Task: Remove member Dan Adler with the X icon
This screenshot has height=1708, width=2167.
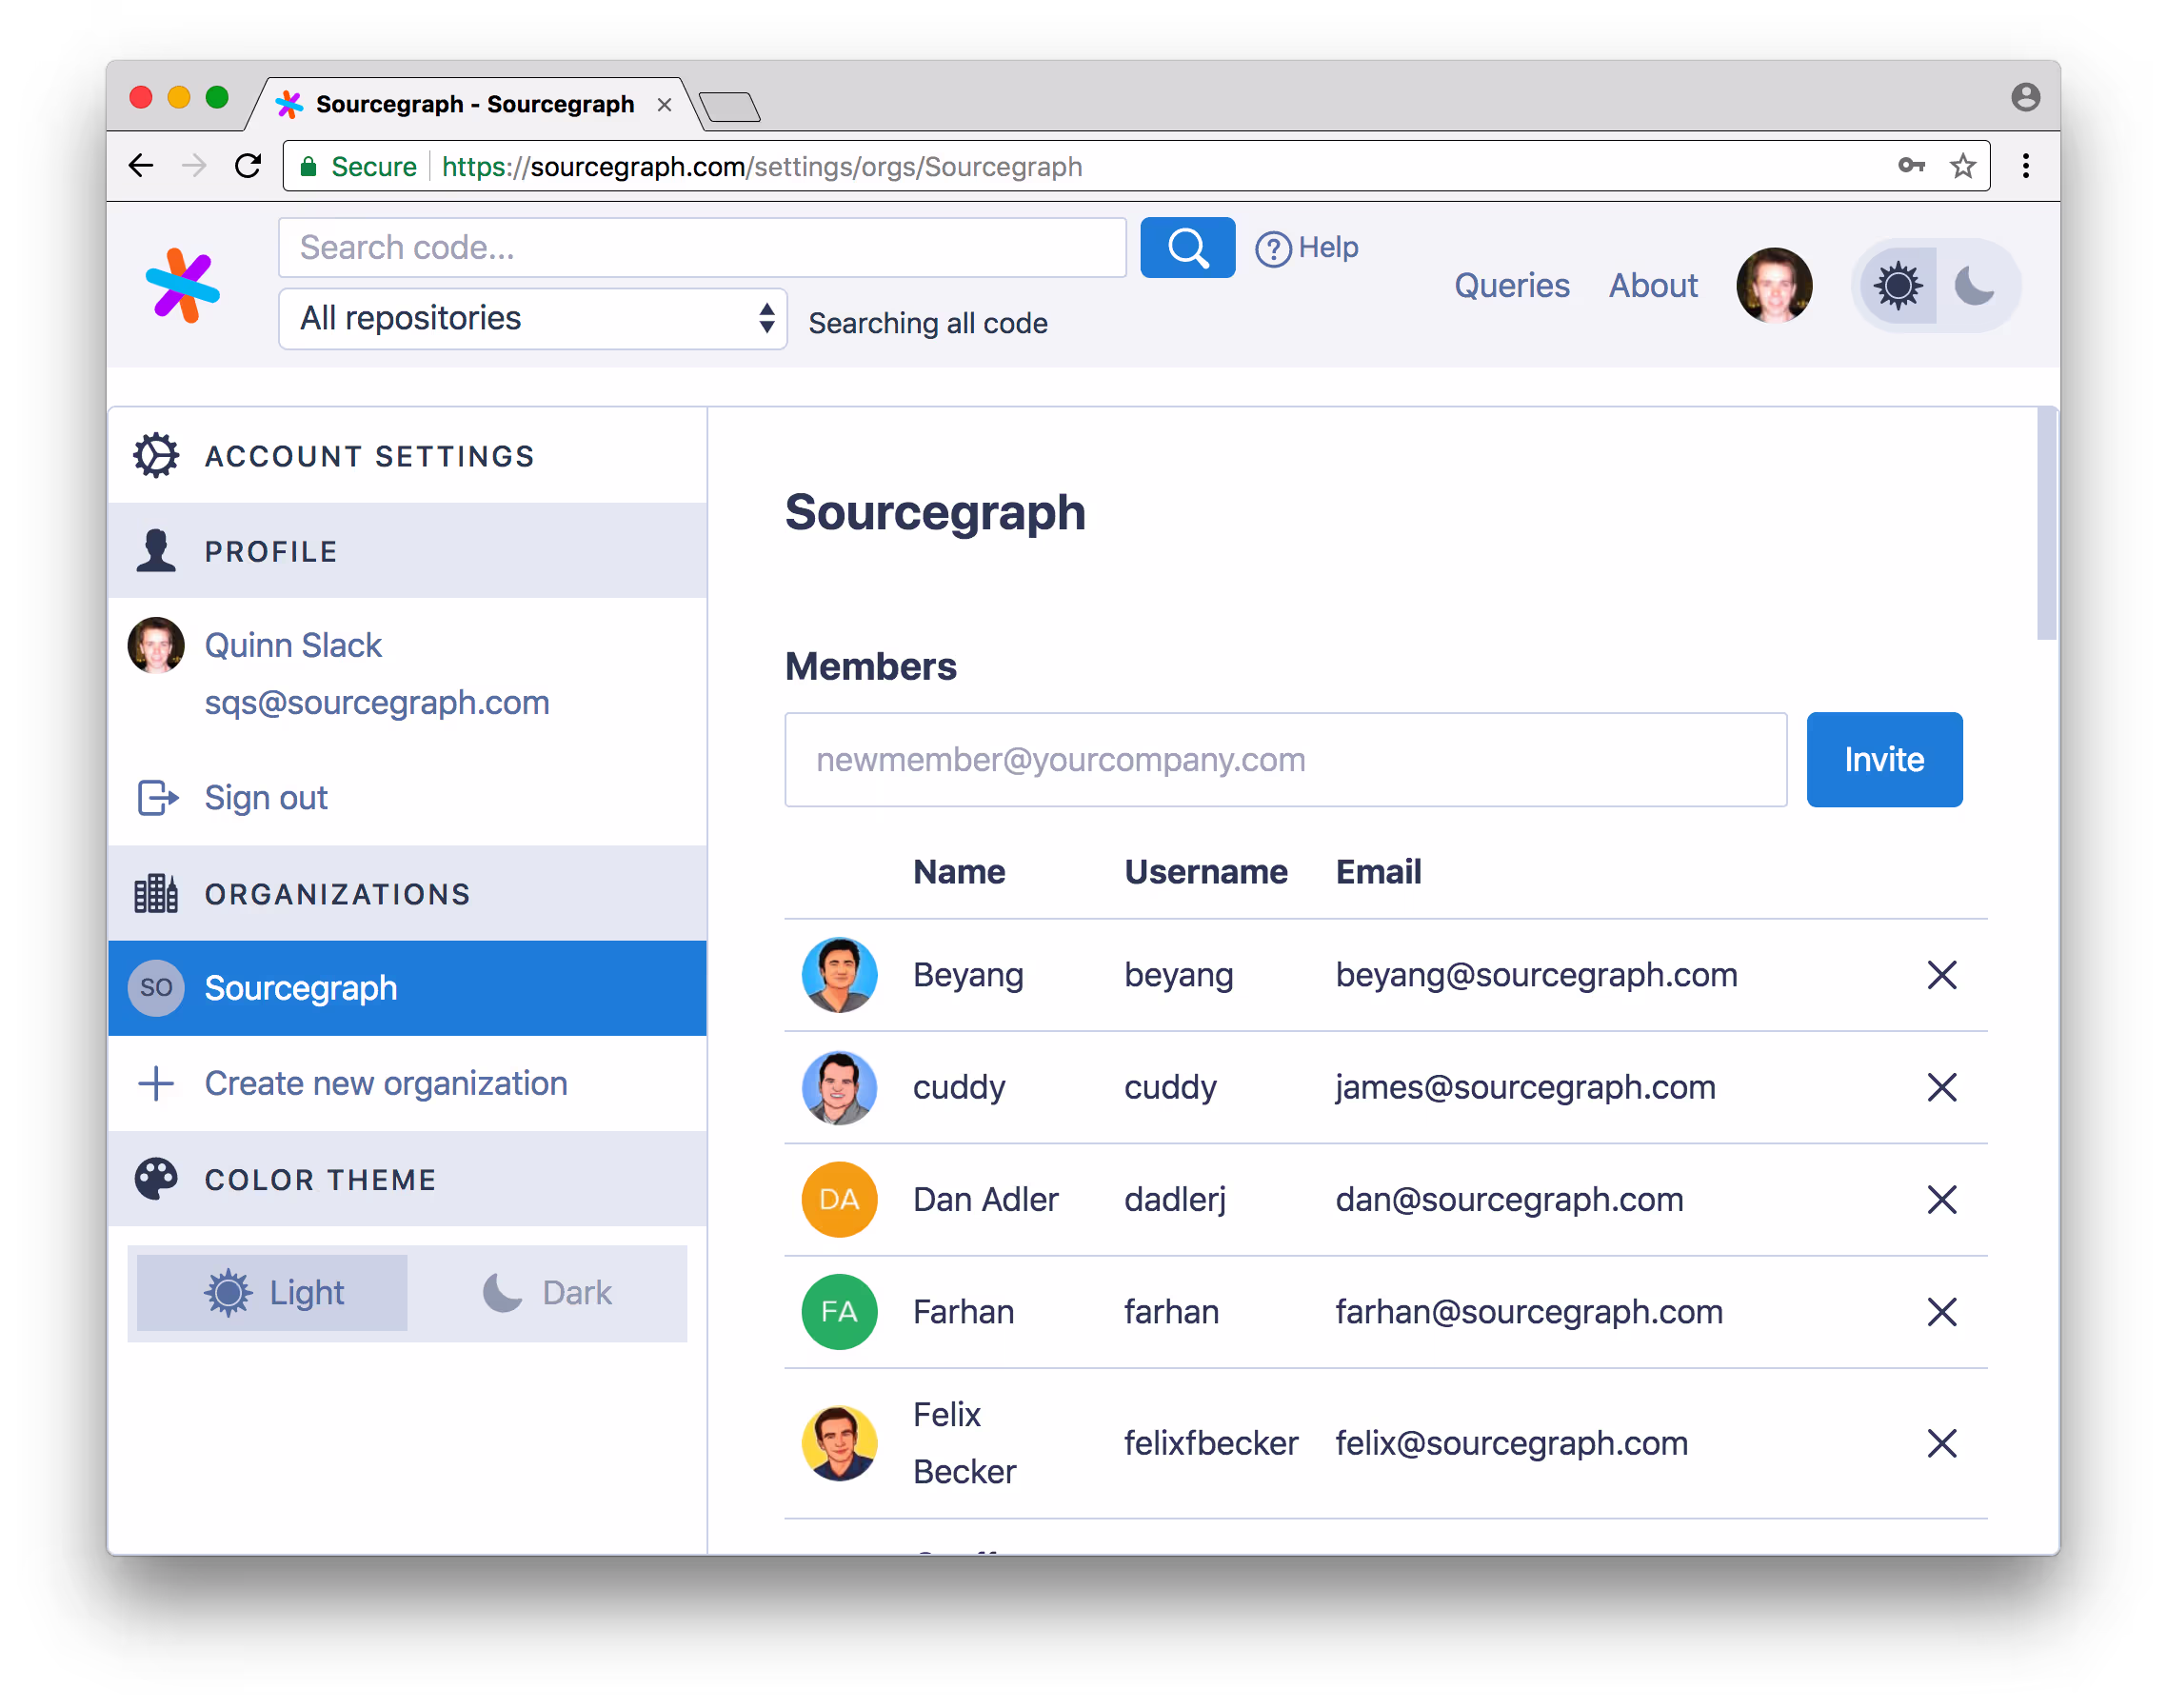Action: point(1942,1199)
